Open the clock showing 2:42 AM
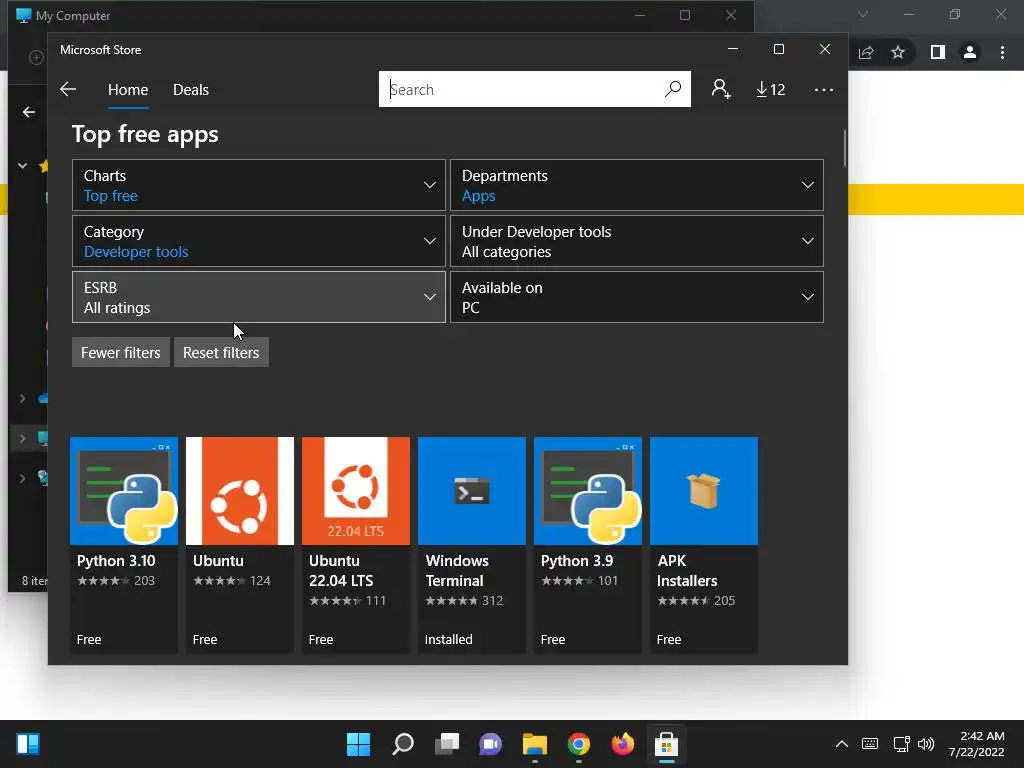 pos(976,744)
